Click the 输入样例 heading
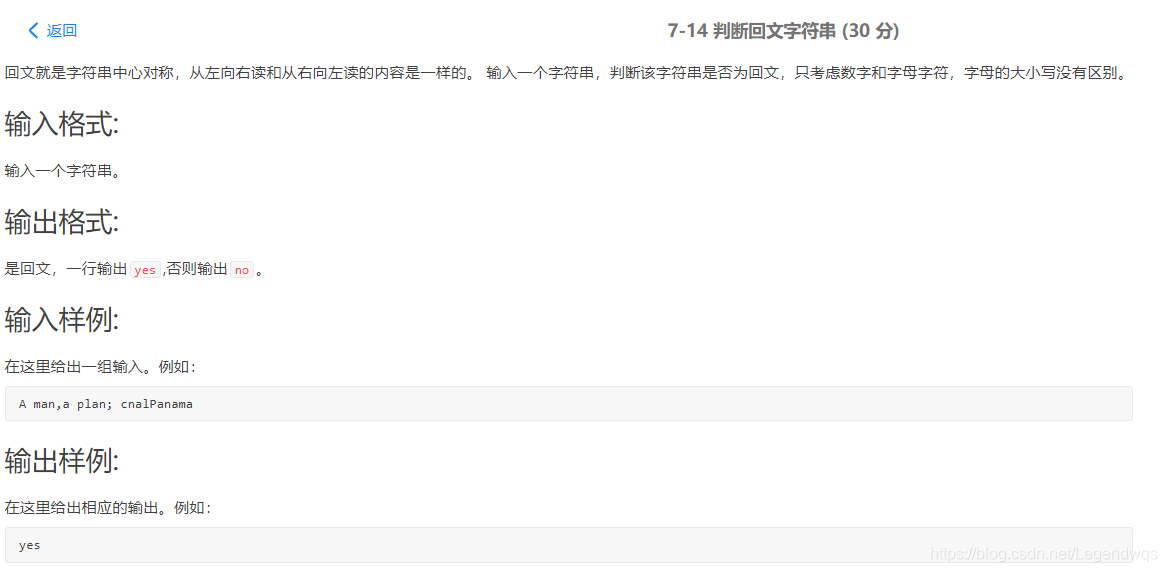Viewport: 1167px width, 572px height. pyautogui.click(x=62, y=320)
